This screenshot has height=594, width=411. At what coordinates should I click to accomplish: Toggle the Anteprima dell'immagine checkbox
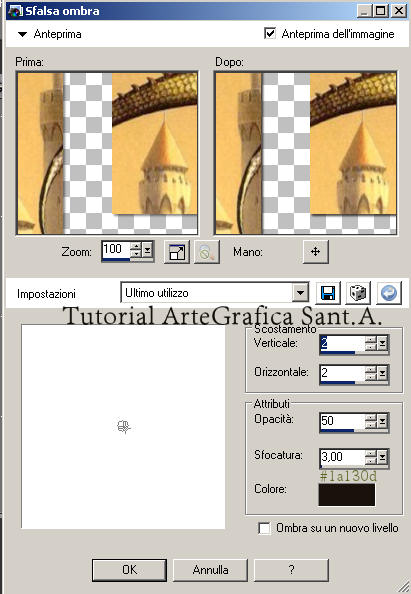270,33
